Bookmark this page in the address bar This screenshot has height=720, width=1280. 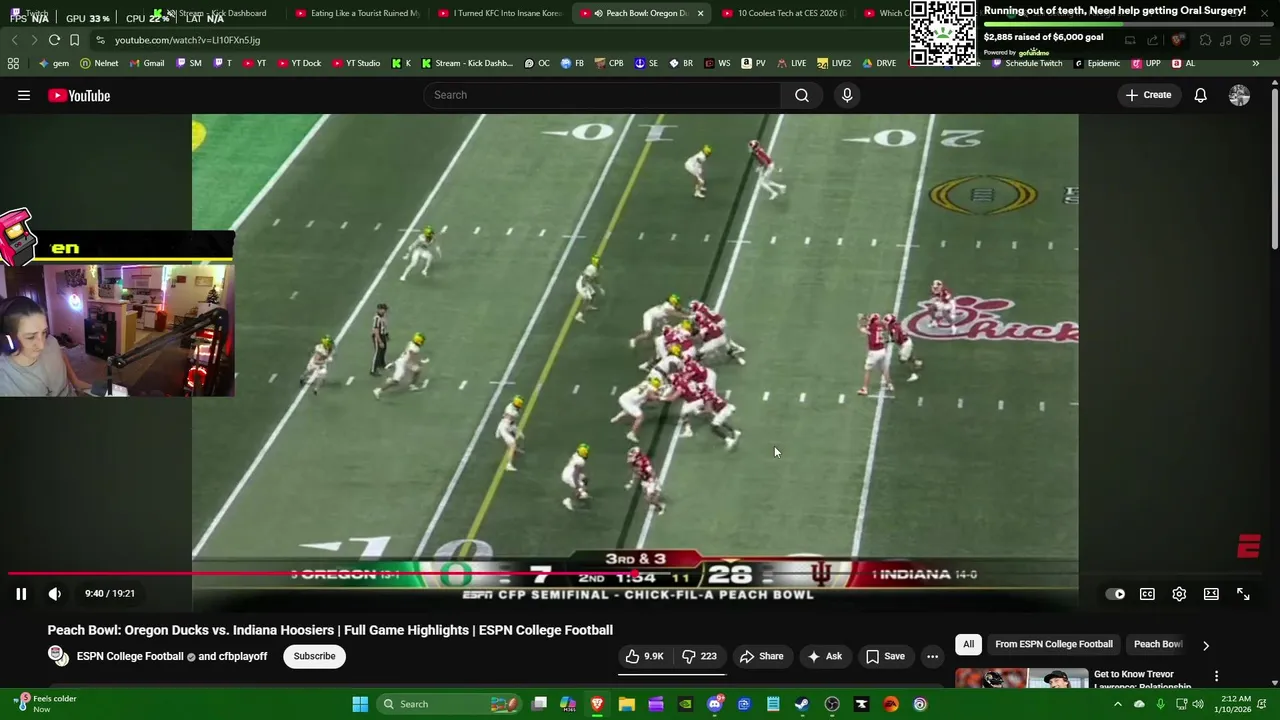(x=74, y=40)
